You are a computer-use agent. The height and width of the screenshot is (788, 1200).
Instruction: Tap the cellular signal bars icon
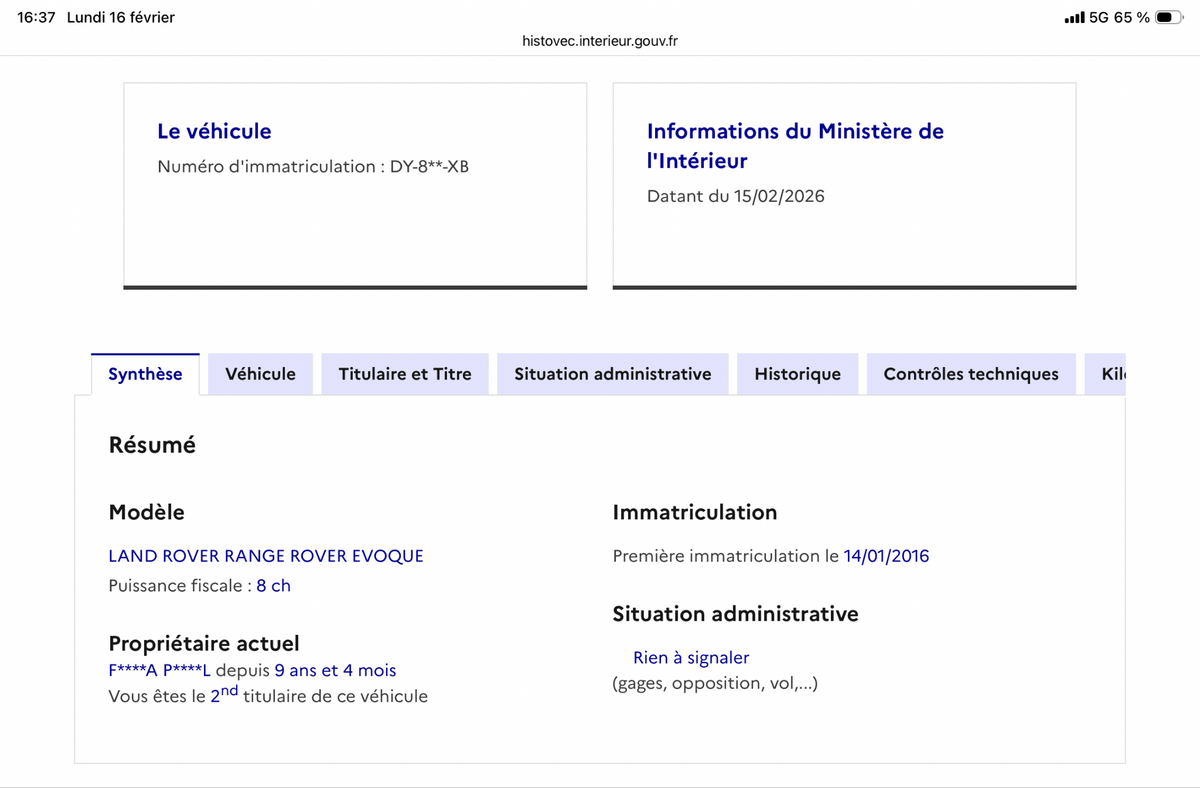[x=1074, y=18]
